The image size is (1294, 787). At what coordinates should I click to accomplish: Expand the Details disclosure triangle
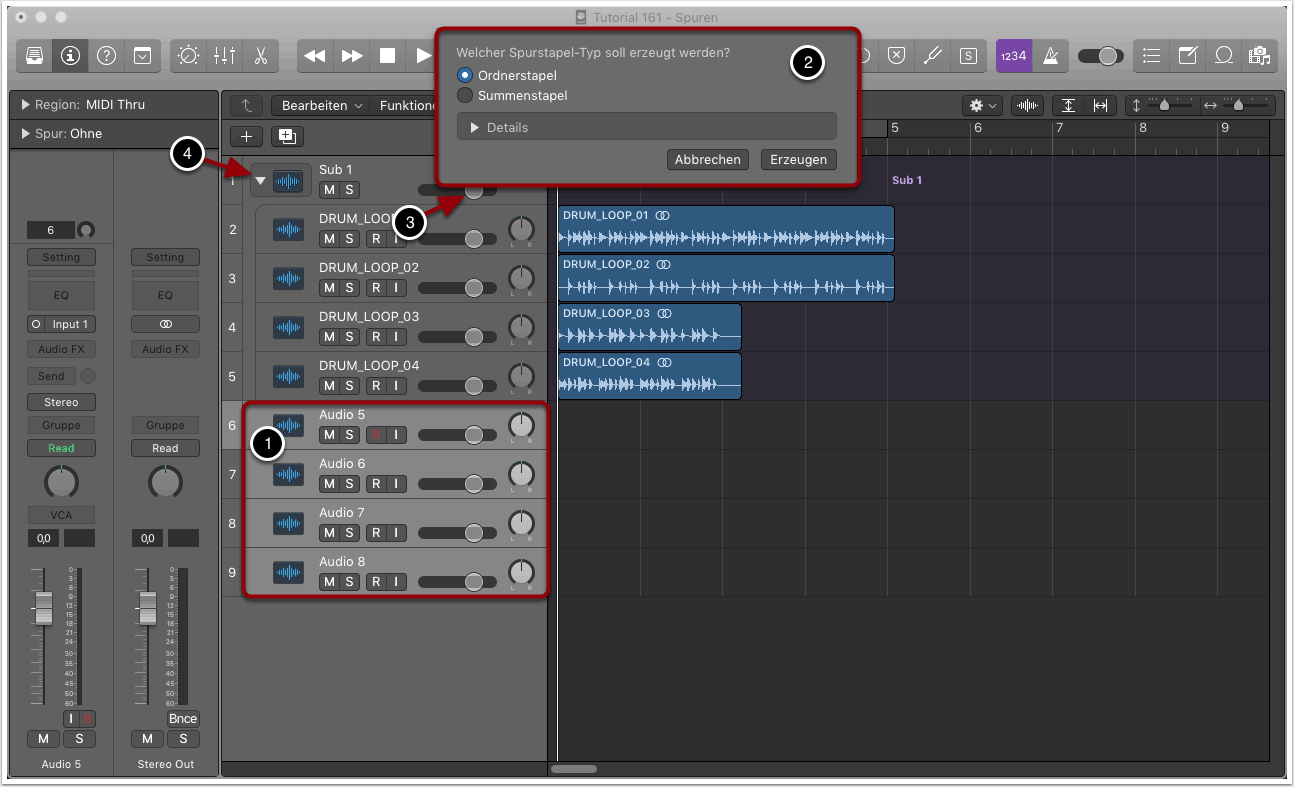475,128
